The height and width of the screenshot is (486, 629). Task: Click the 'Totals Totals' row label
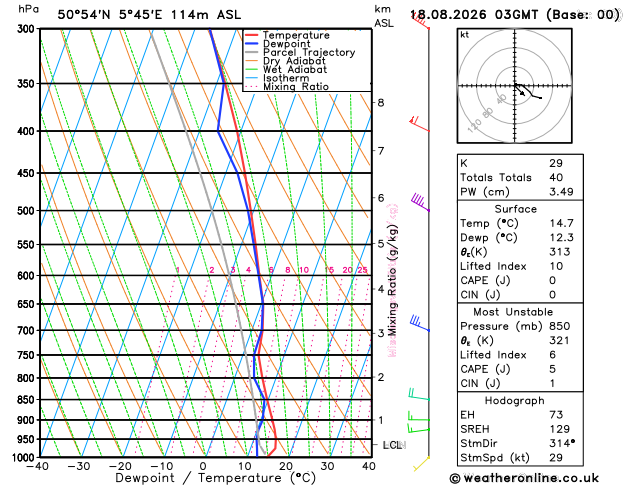pyautogui.click(x=496, y=178)
